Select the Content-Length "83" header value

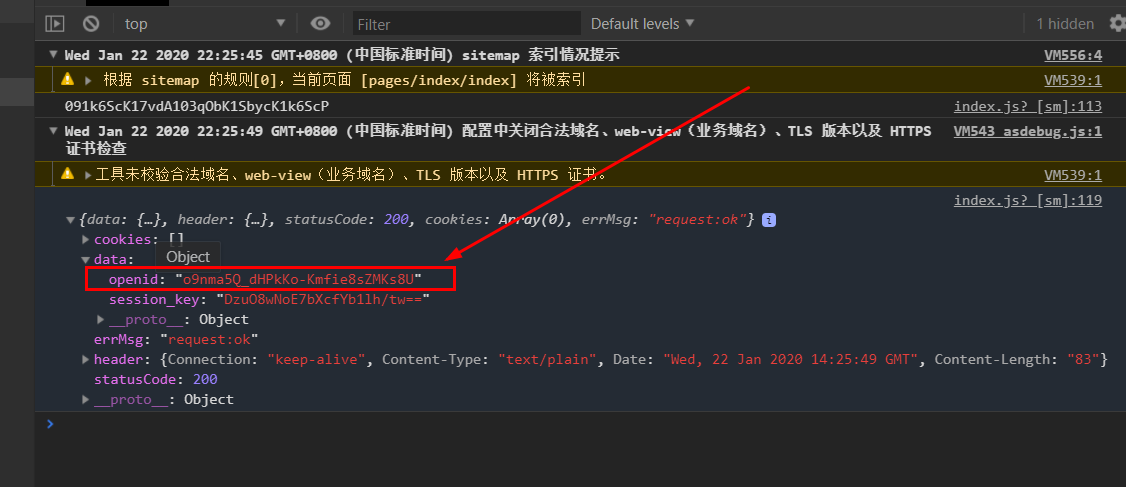(x=1084, y=359)
